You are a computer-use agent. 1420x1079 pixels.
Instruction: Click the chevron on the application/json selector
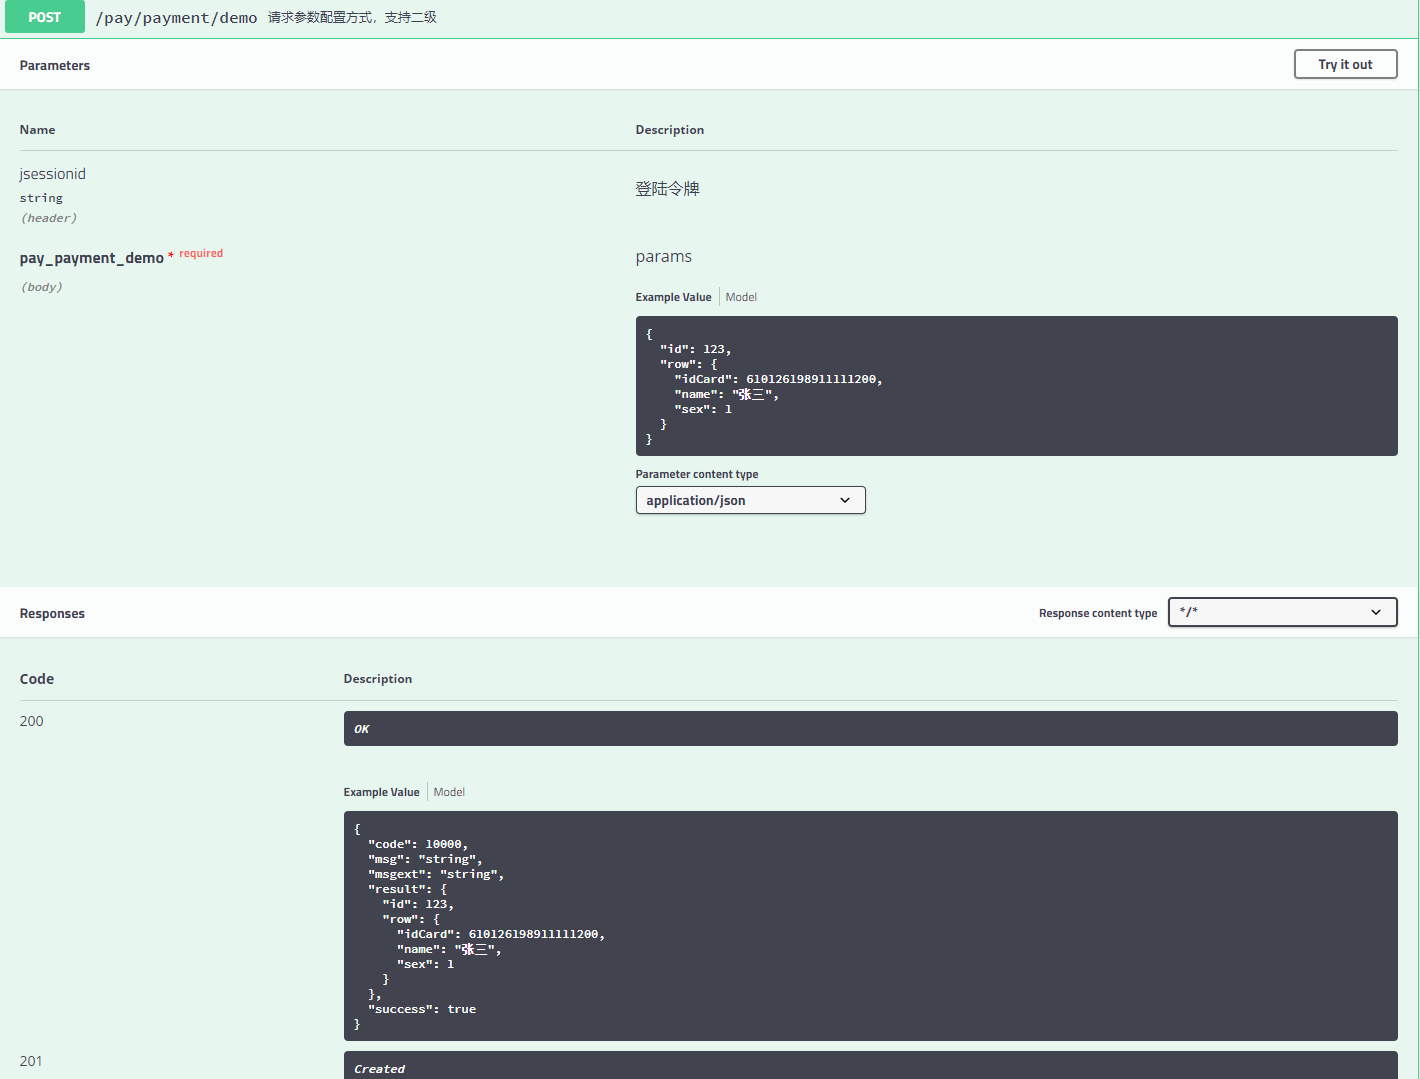(846, 499)
